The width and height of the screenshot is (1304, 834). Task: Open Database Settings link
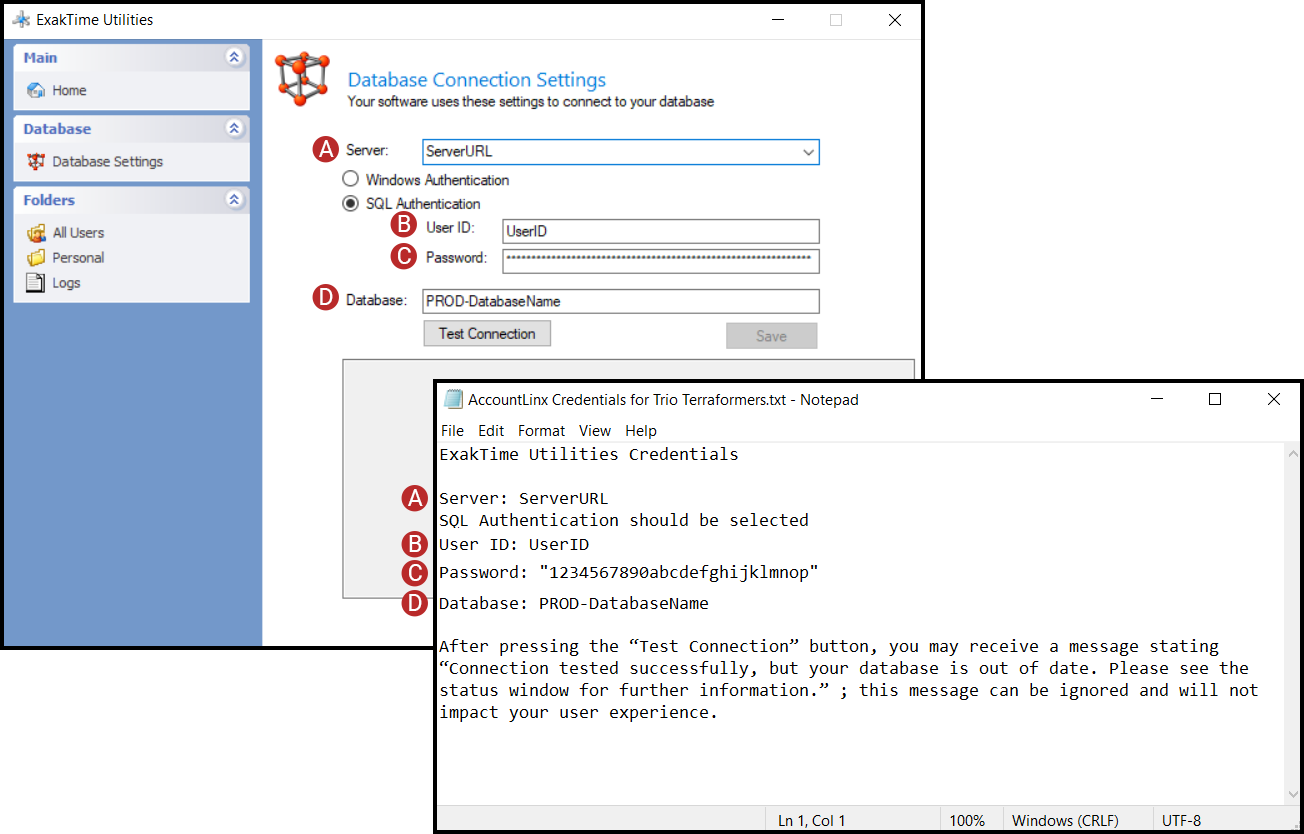(x=108, y=161)
